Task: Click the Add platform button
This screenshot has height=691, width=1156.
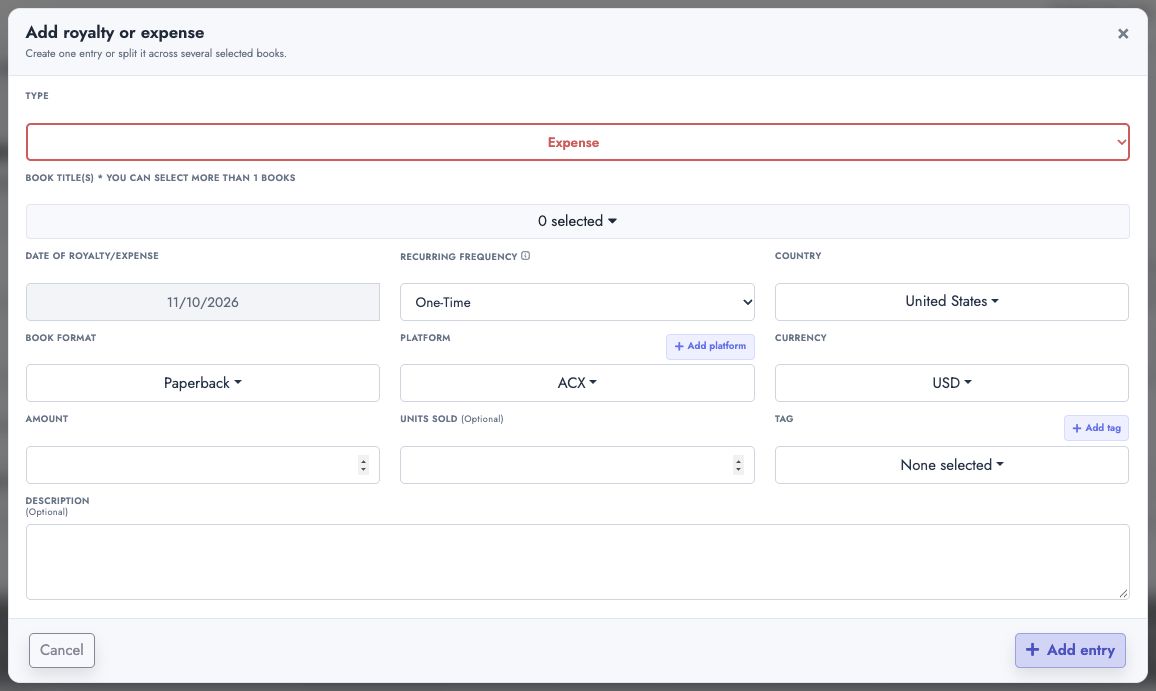Action: click(710, 346)
